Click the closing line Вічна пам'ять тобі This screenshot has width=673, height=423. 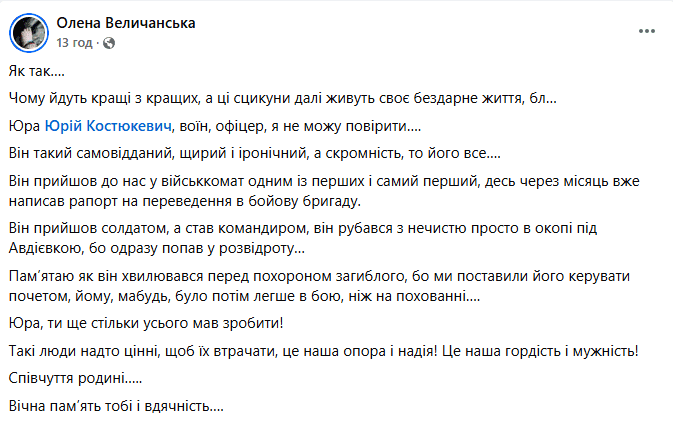point(116,406)
